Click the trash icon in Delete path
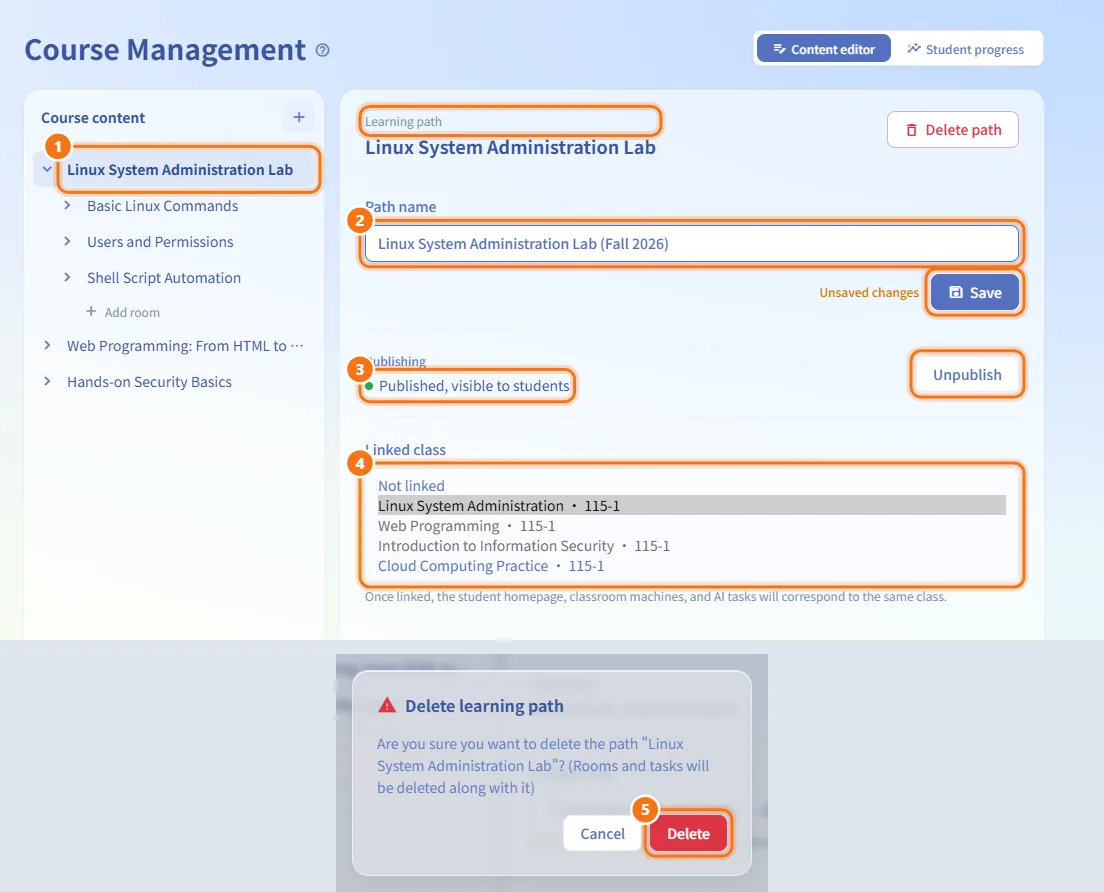This screenshot has height=892, width=1104. 911,130
